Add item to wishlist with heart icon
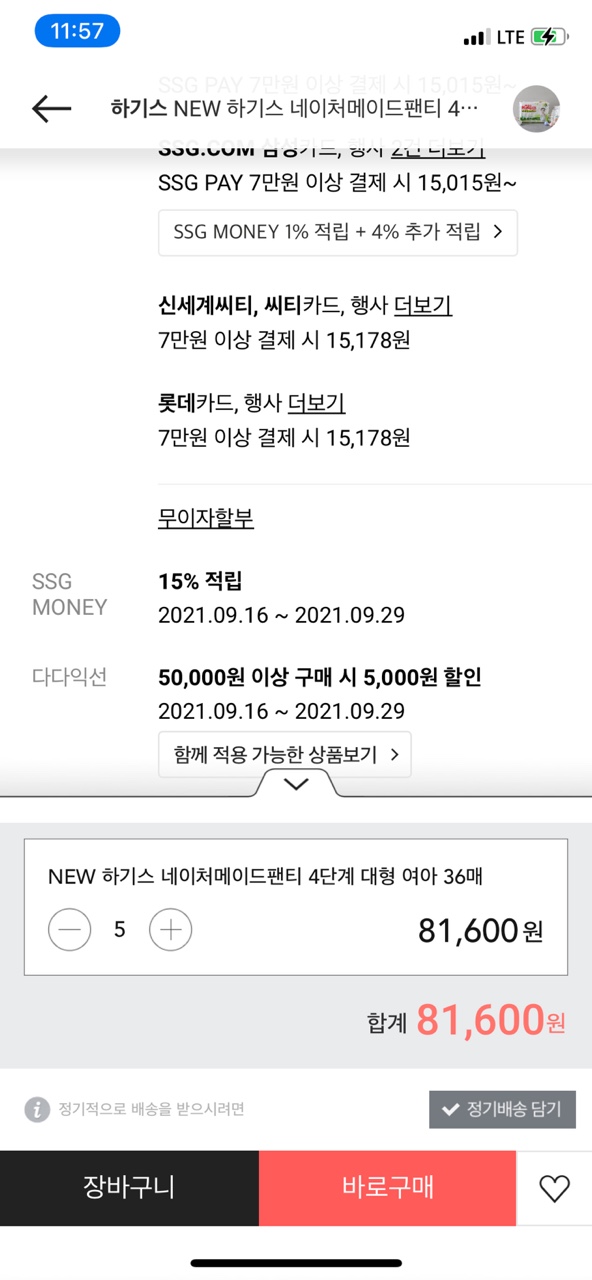 (x=554, y=1188)
